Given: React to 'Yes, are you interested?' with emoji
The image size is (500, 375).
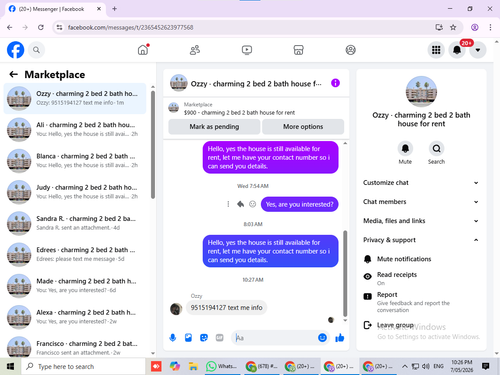Looking at the screenshot, I should click(x=253, y=204).
